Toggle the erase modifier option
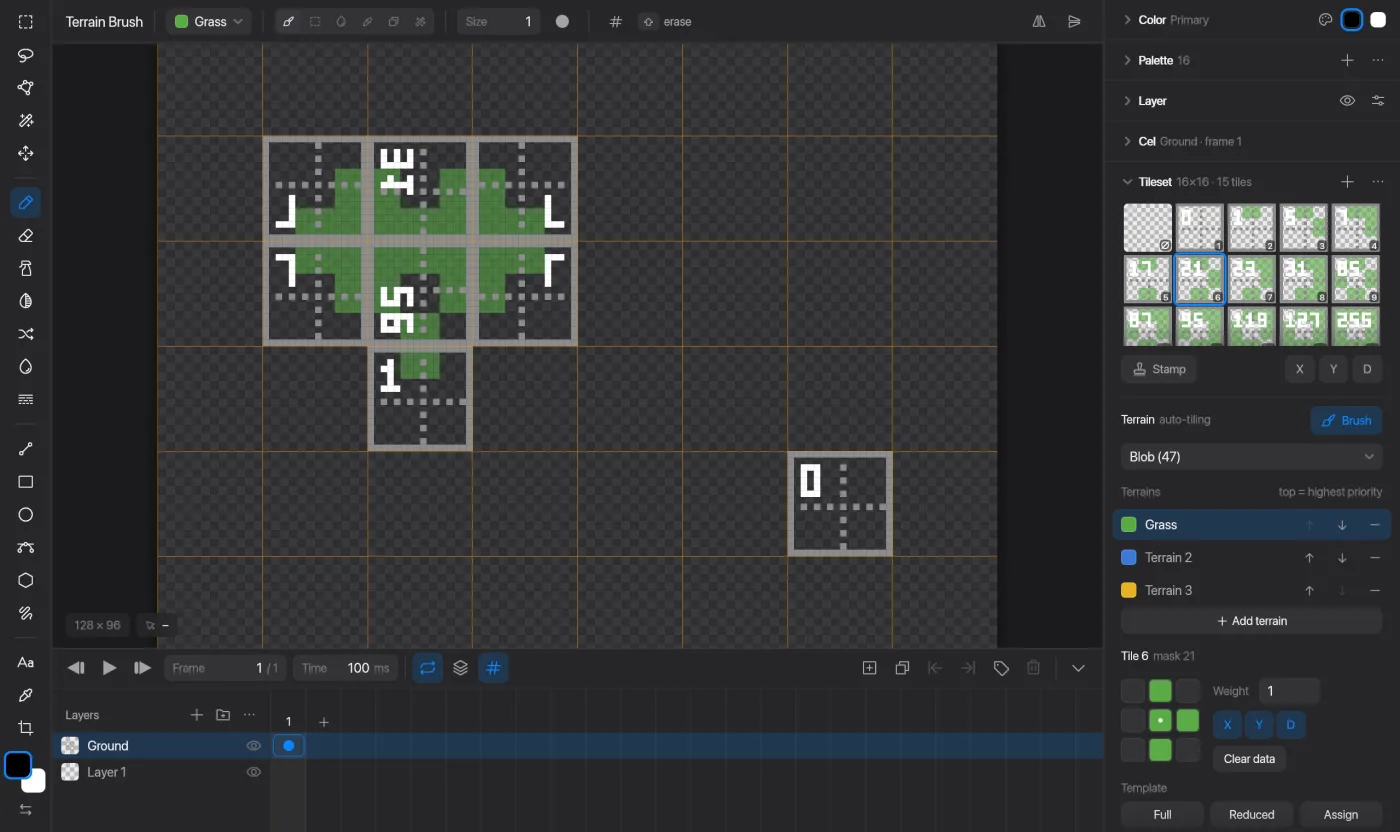The width and height of the screenshot is (1400, 832). (666, 22)
